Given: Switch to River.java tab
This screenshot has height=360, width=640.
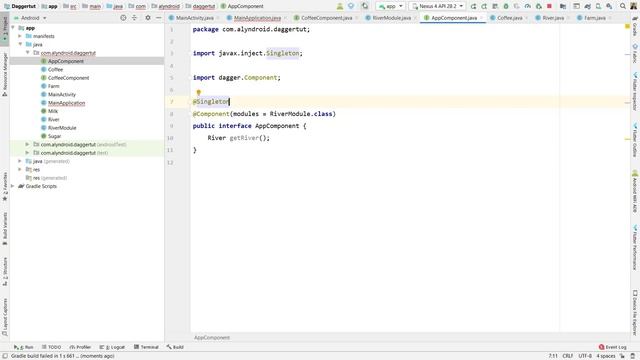Looking at the screenshot, I should (553, 18).
